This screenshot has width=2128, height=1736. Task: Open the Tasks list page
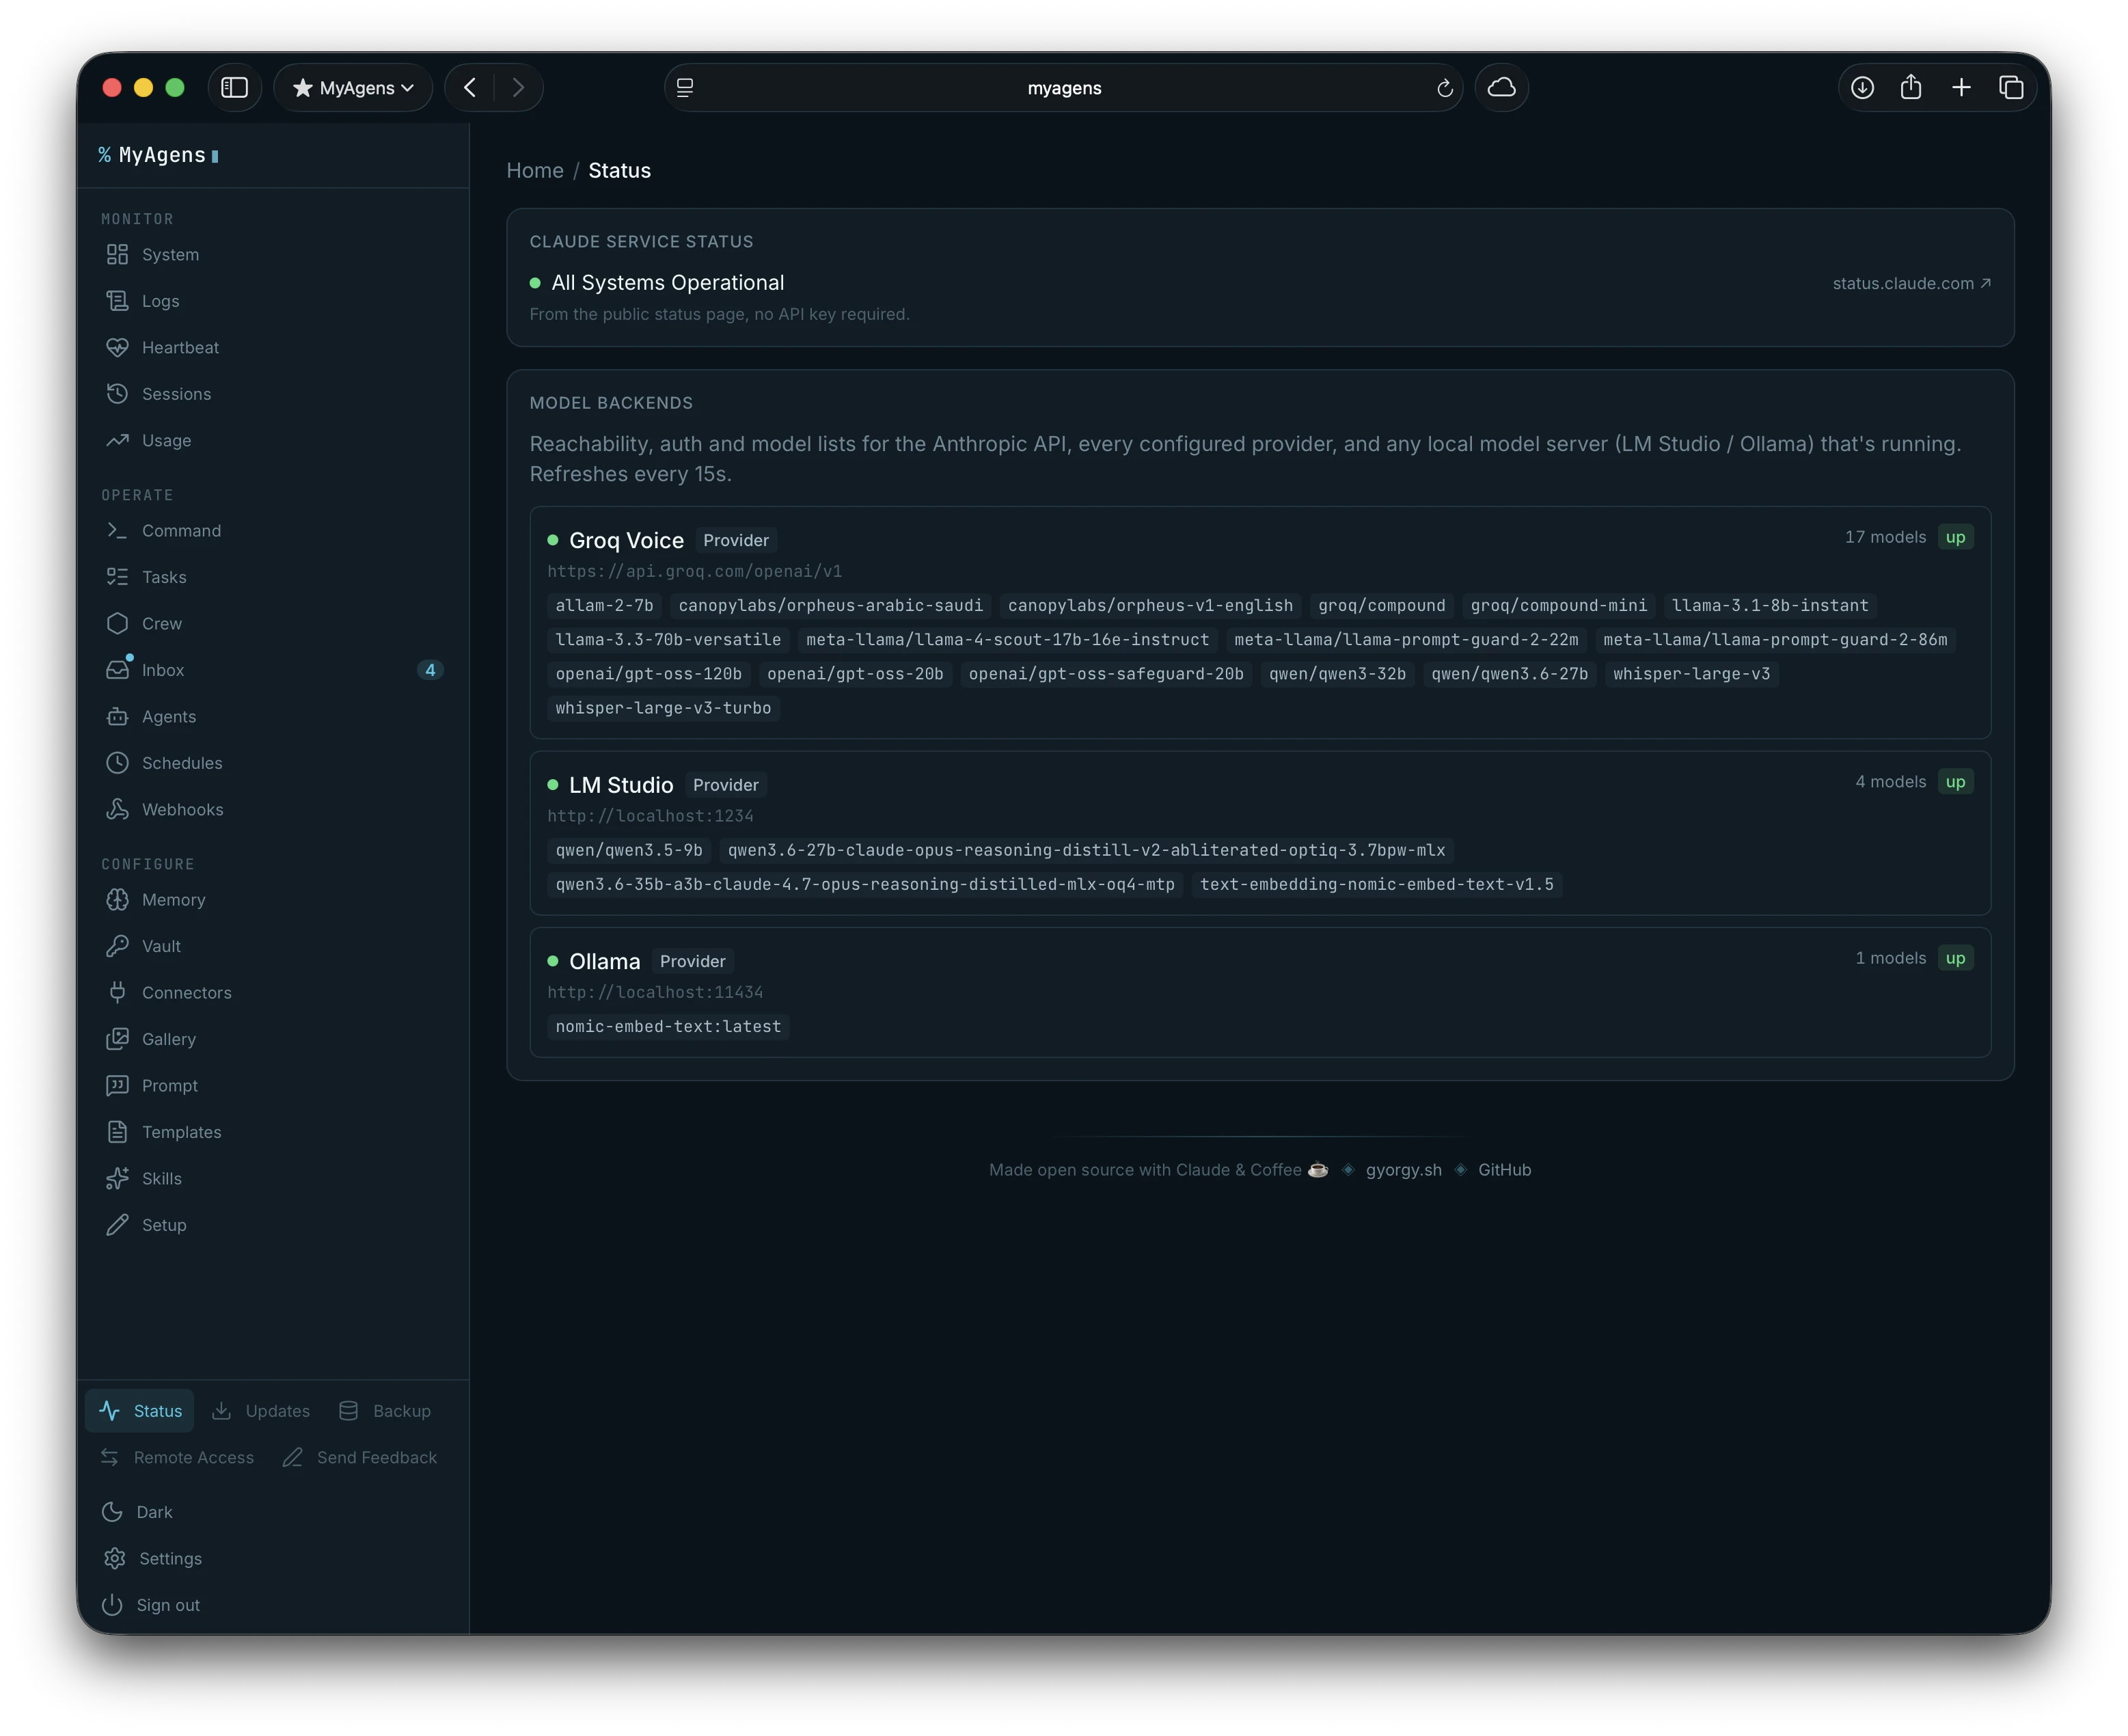pos(146,577)
